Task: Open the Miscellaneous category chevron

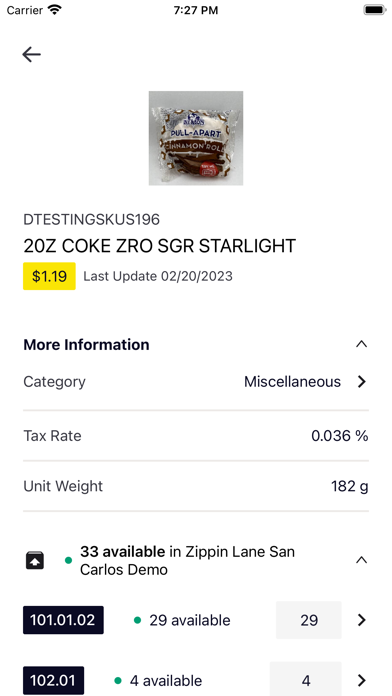Action: pyautogui.click(x=362, y=382)
